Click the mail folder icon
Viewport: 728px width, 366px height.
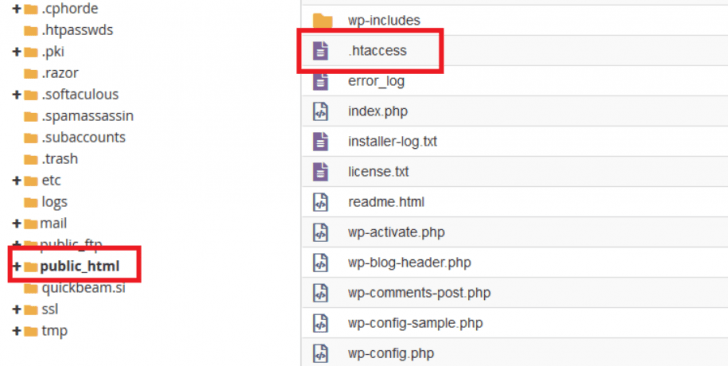31,224
